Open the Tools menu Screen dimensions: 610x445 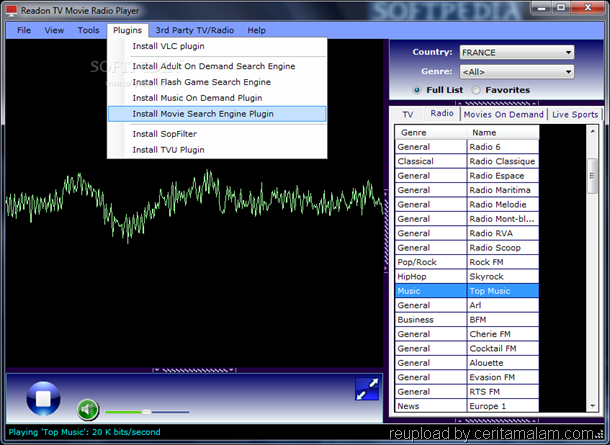(88, 30)
